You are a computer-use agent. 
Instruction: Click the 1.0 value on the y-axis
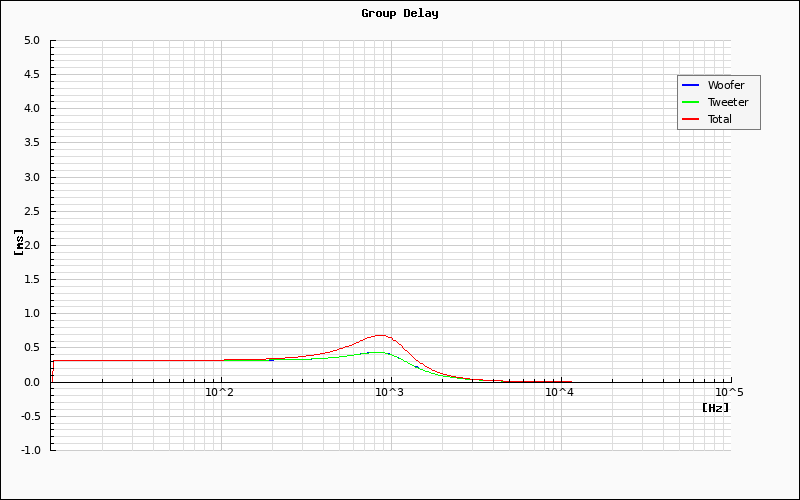32,314
